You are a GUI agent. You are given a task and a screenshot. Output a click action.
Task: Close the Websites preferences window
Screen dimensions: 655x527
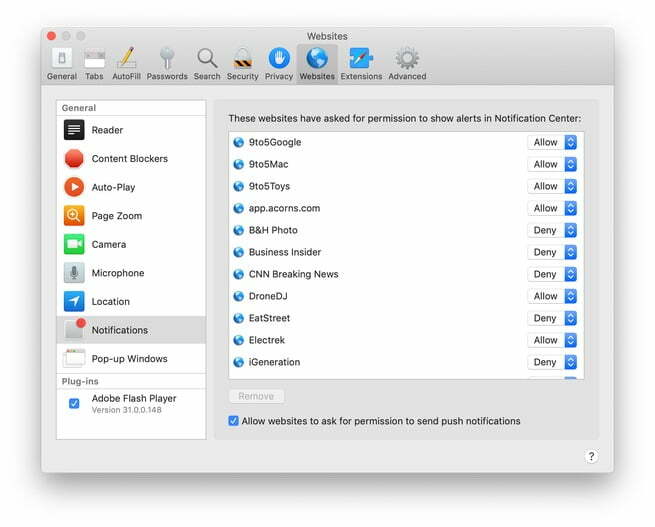[x=51, y=36]
